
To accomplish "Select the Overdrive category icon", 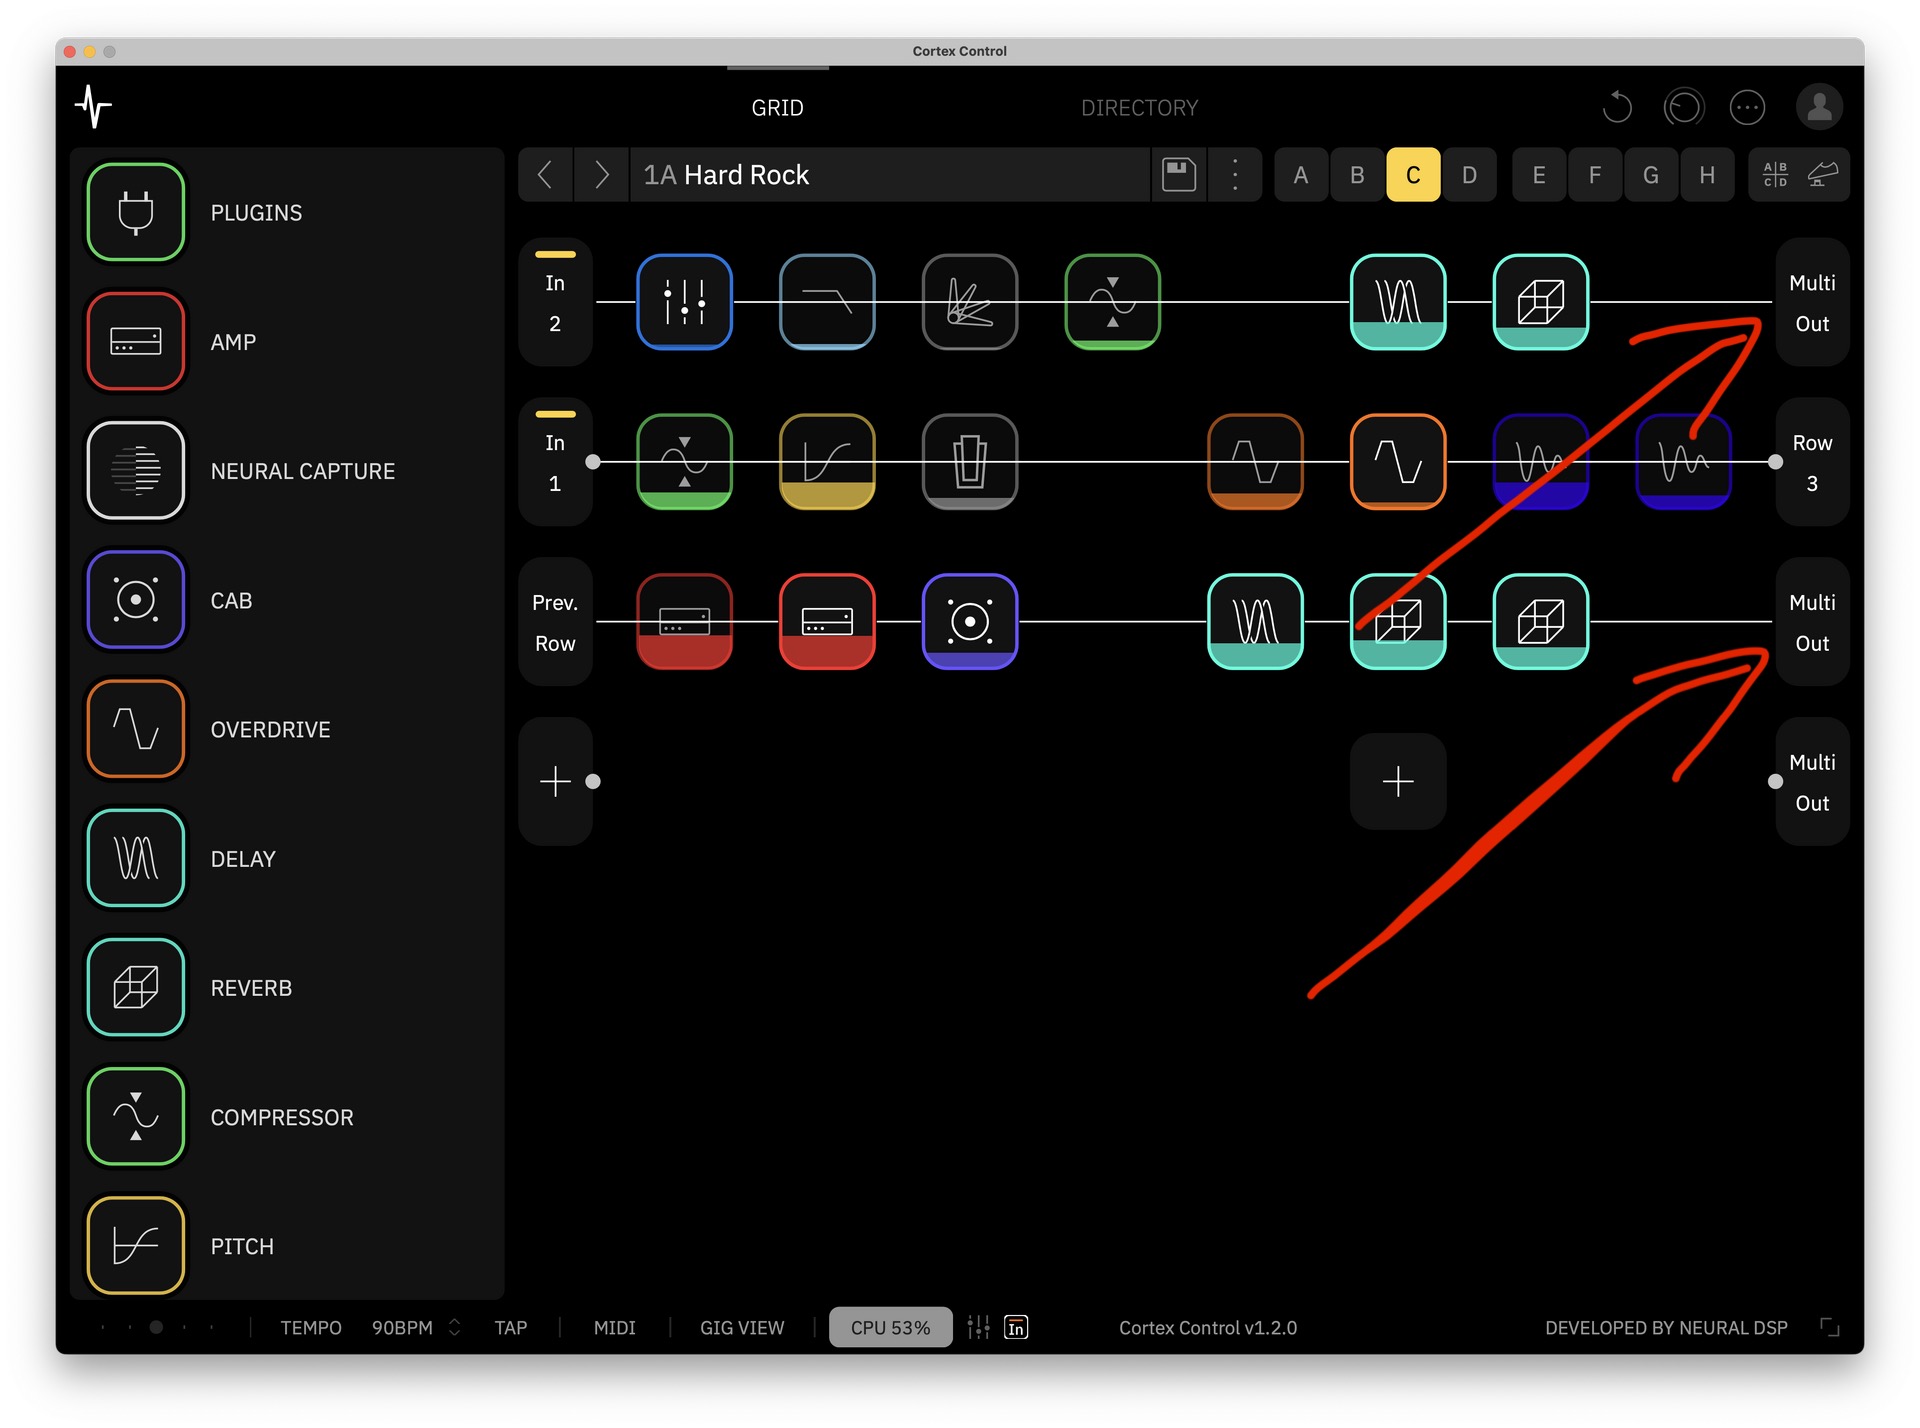I will click(136, 729).
